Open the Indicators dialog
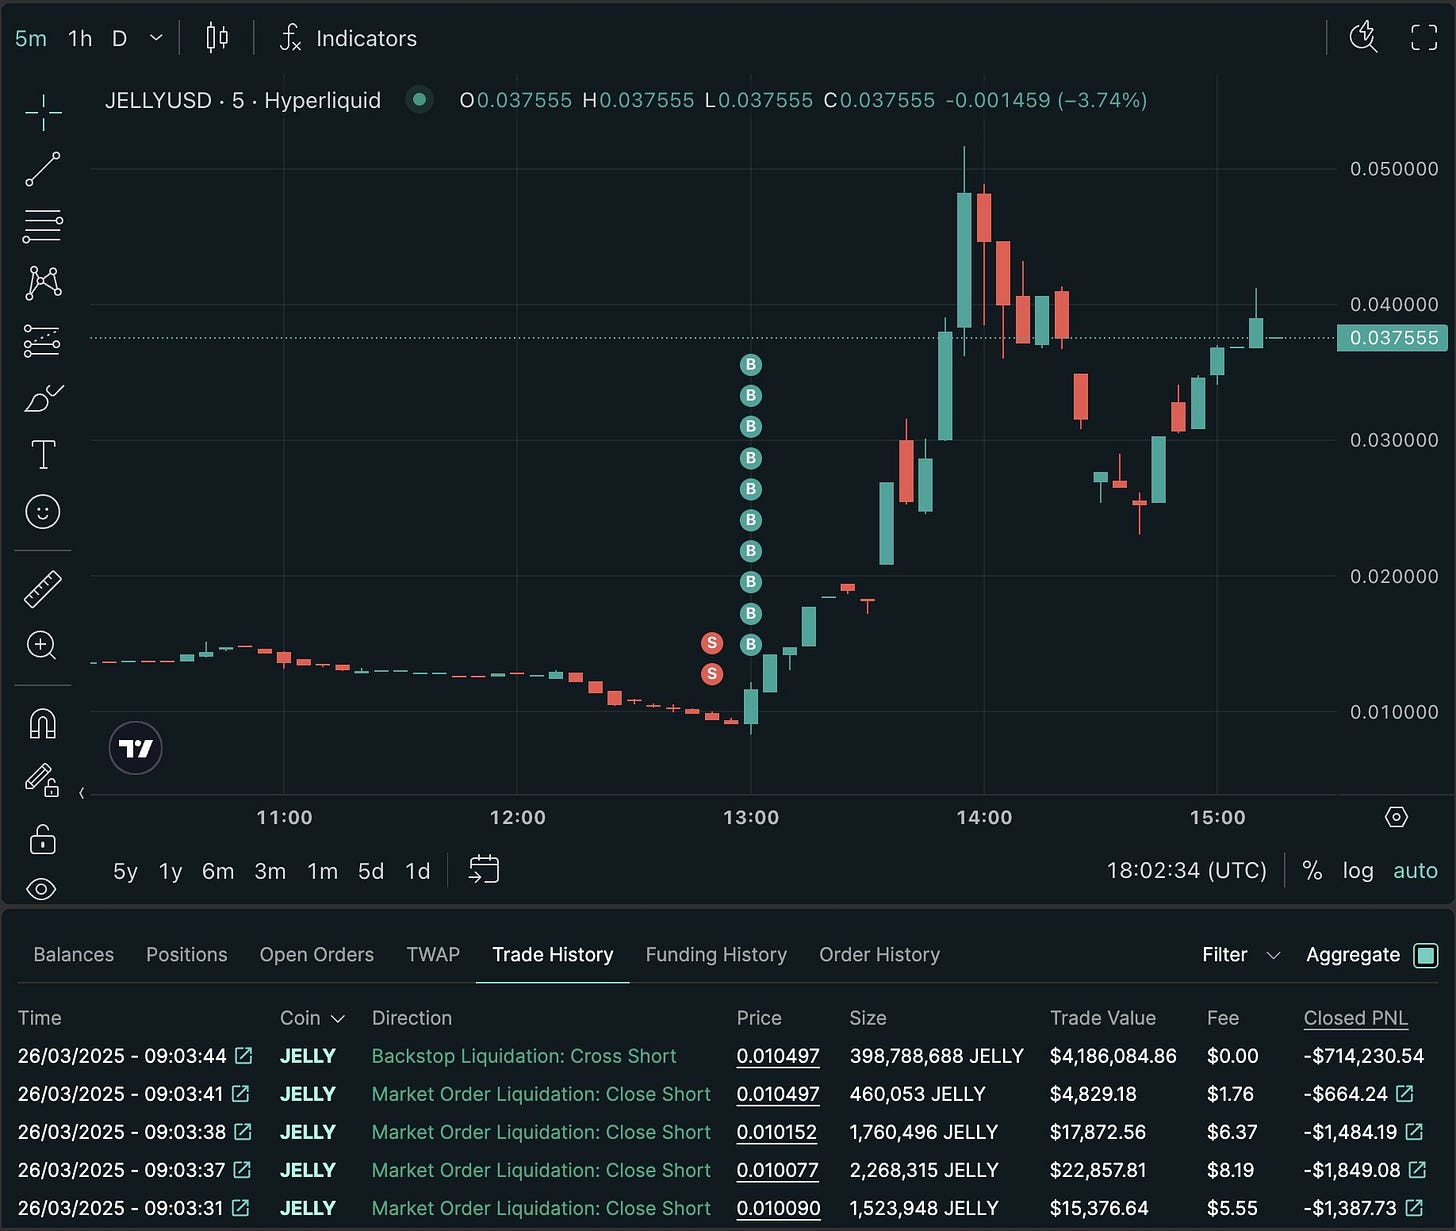Image resolution: width=1456 pixels, height=1231 pixels. pos(348,38)
